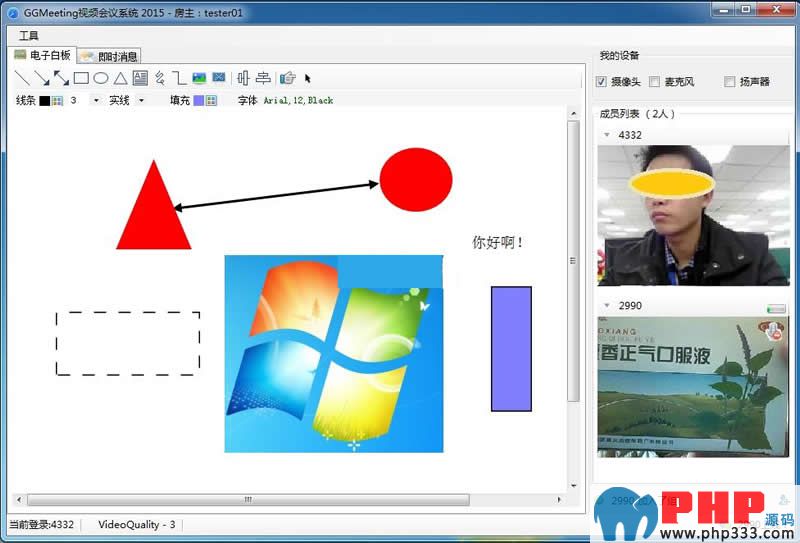Click the audio level indicator beside 2990
Viewport: 800px width, 543px height.
click(776, 309)
